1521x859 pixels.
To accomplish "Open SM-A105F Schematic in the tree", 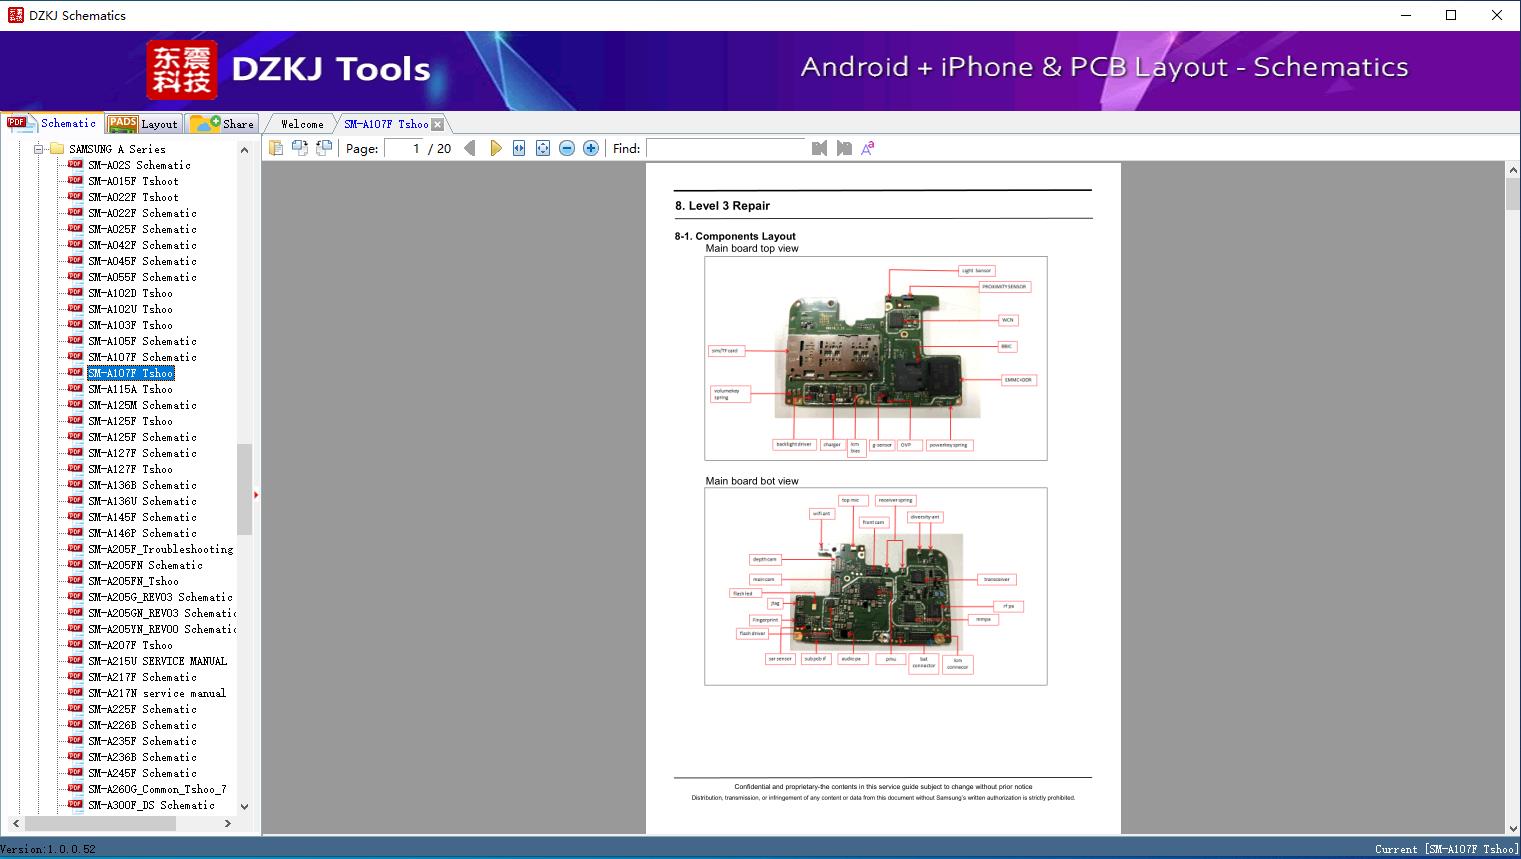I will 142,341.
